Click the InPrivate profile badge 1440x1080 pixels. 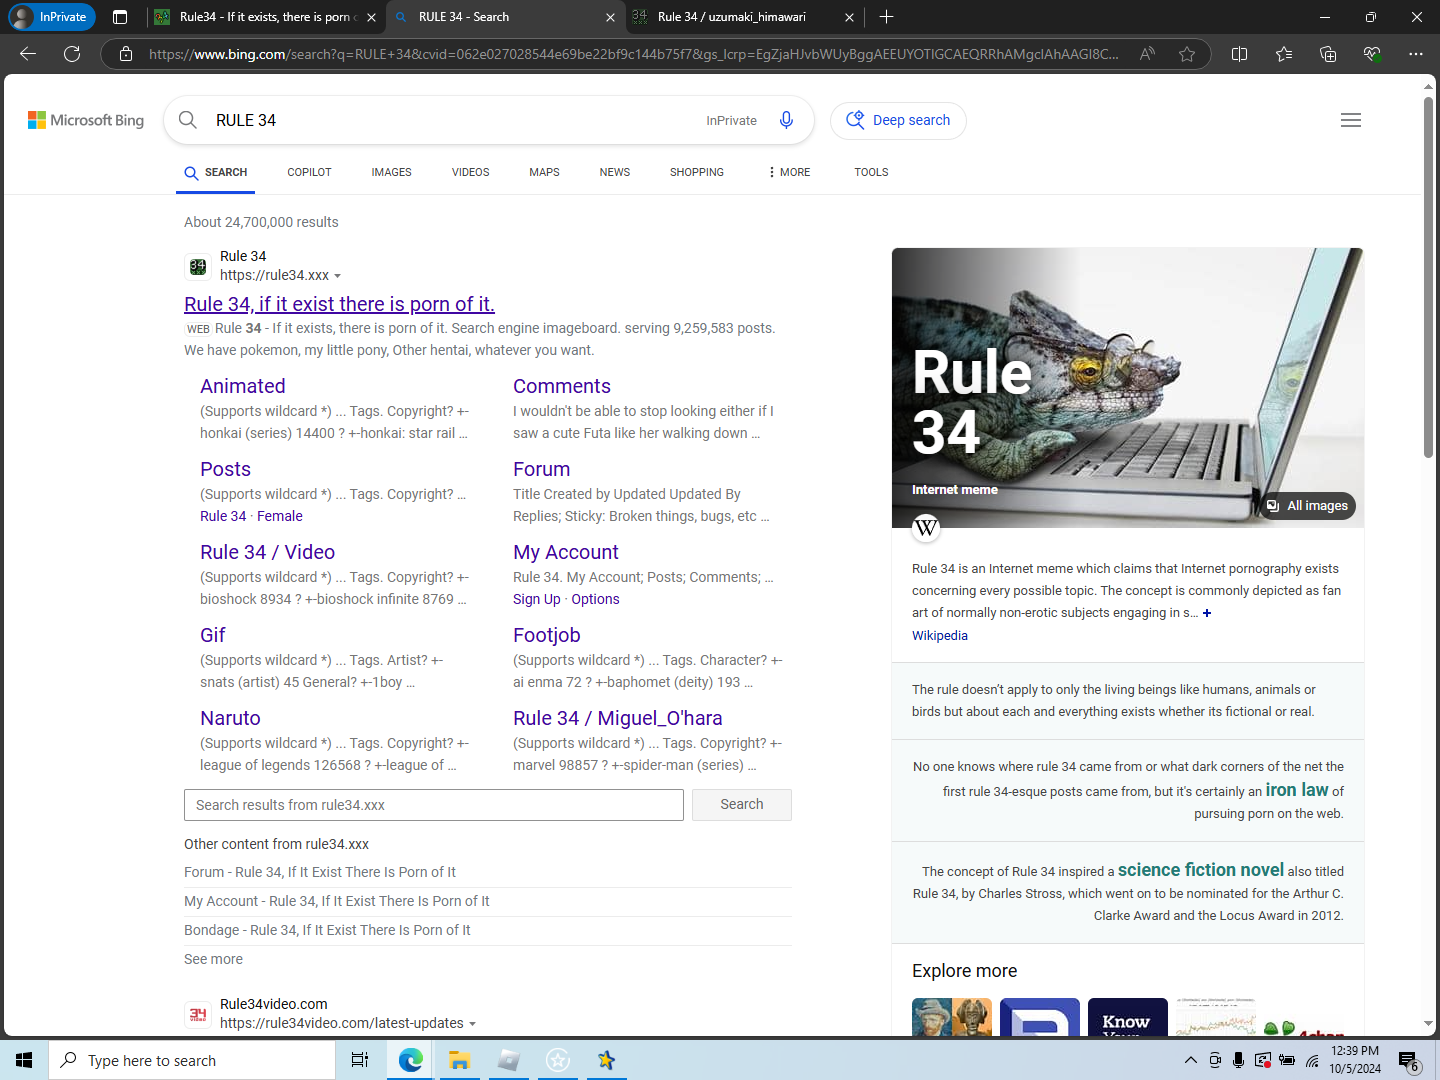(52, 17)
